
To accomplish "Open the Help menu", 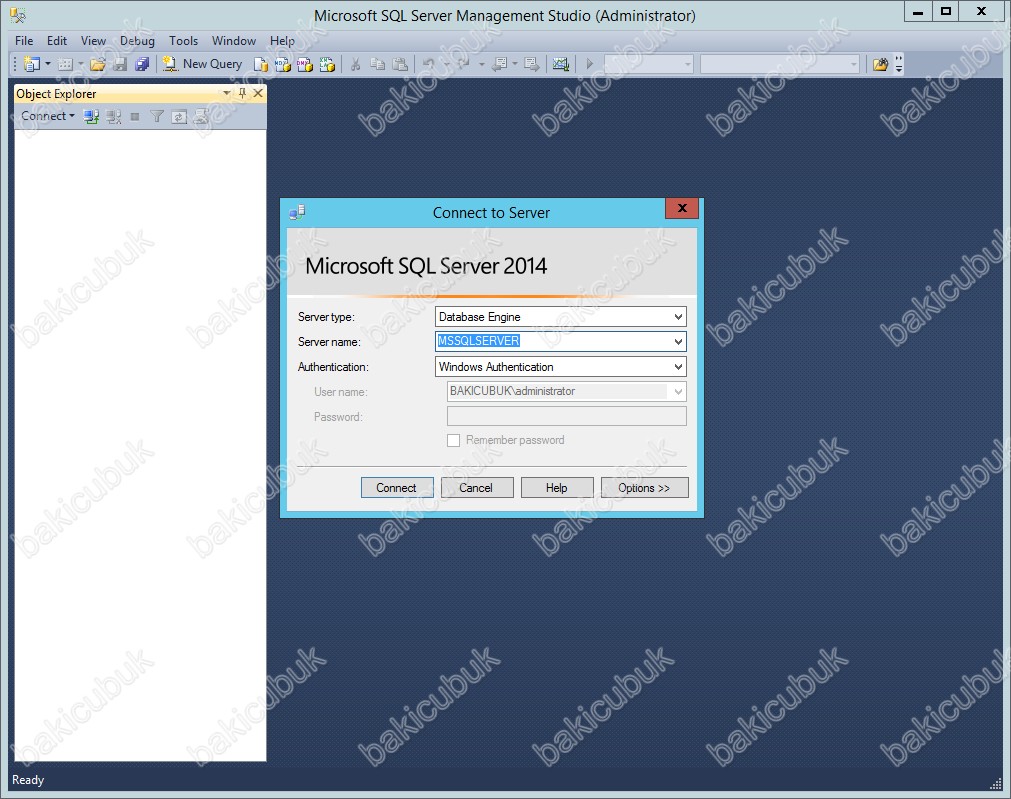I will pyautogui.click(x=282, y=41).
